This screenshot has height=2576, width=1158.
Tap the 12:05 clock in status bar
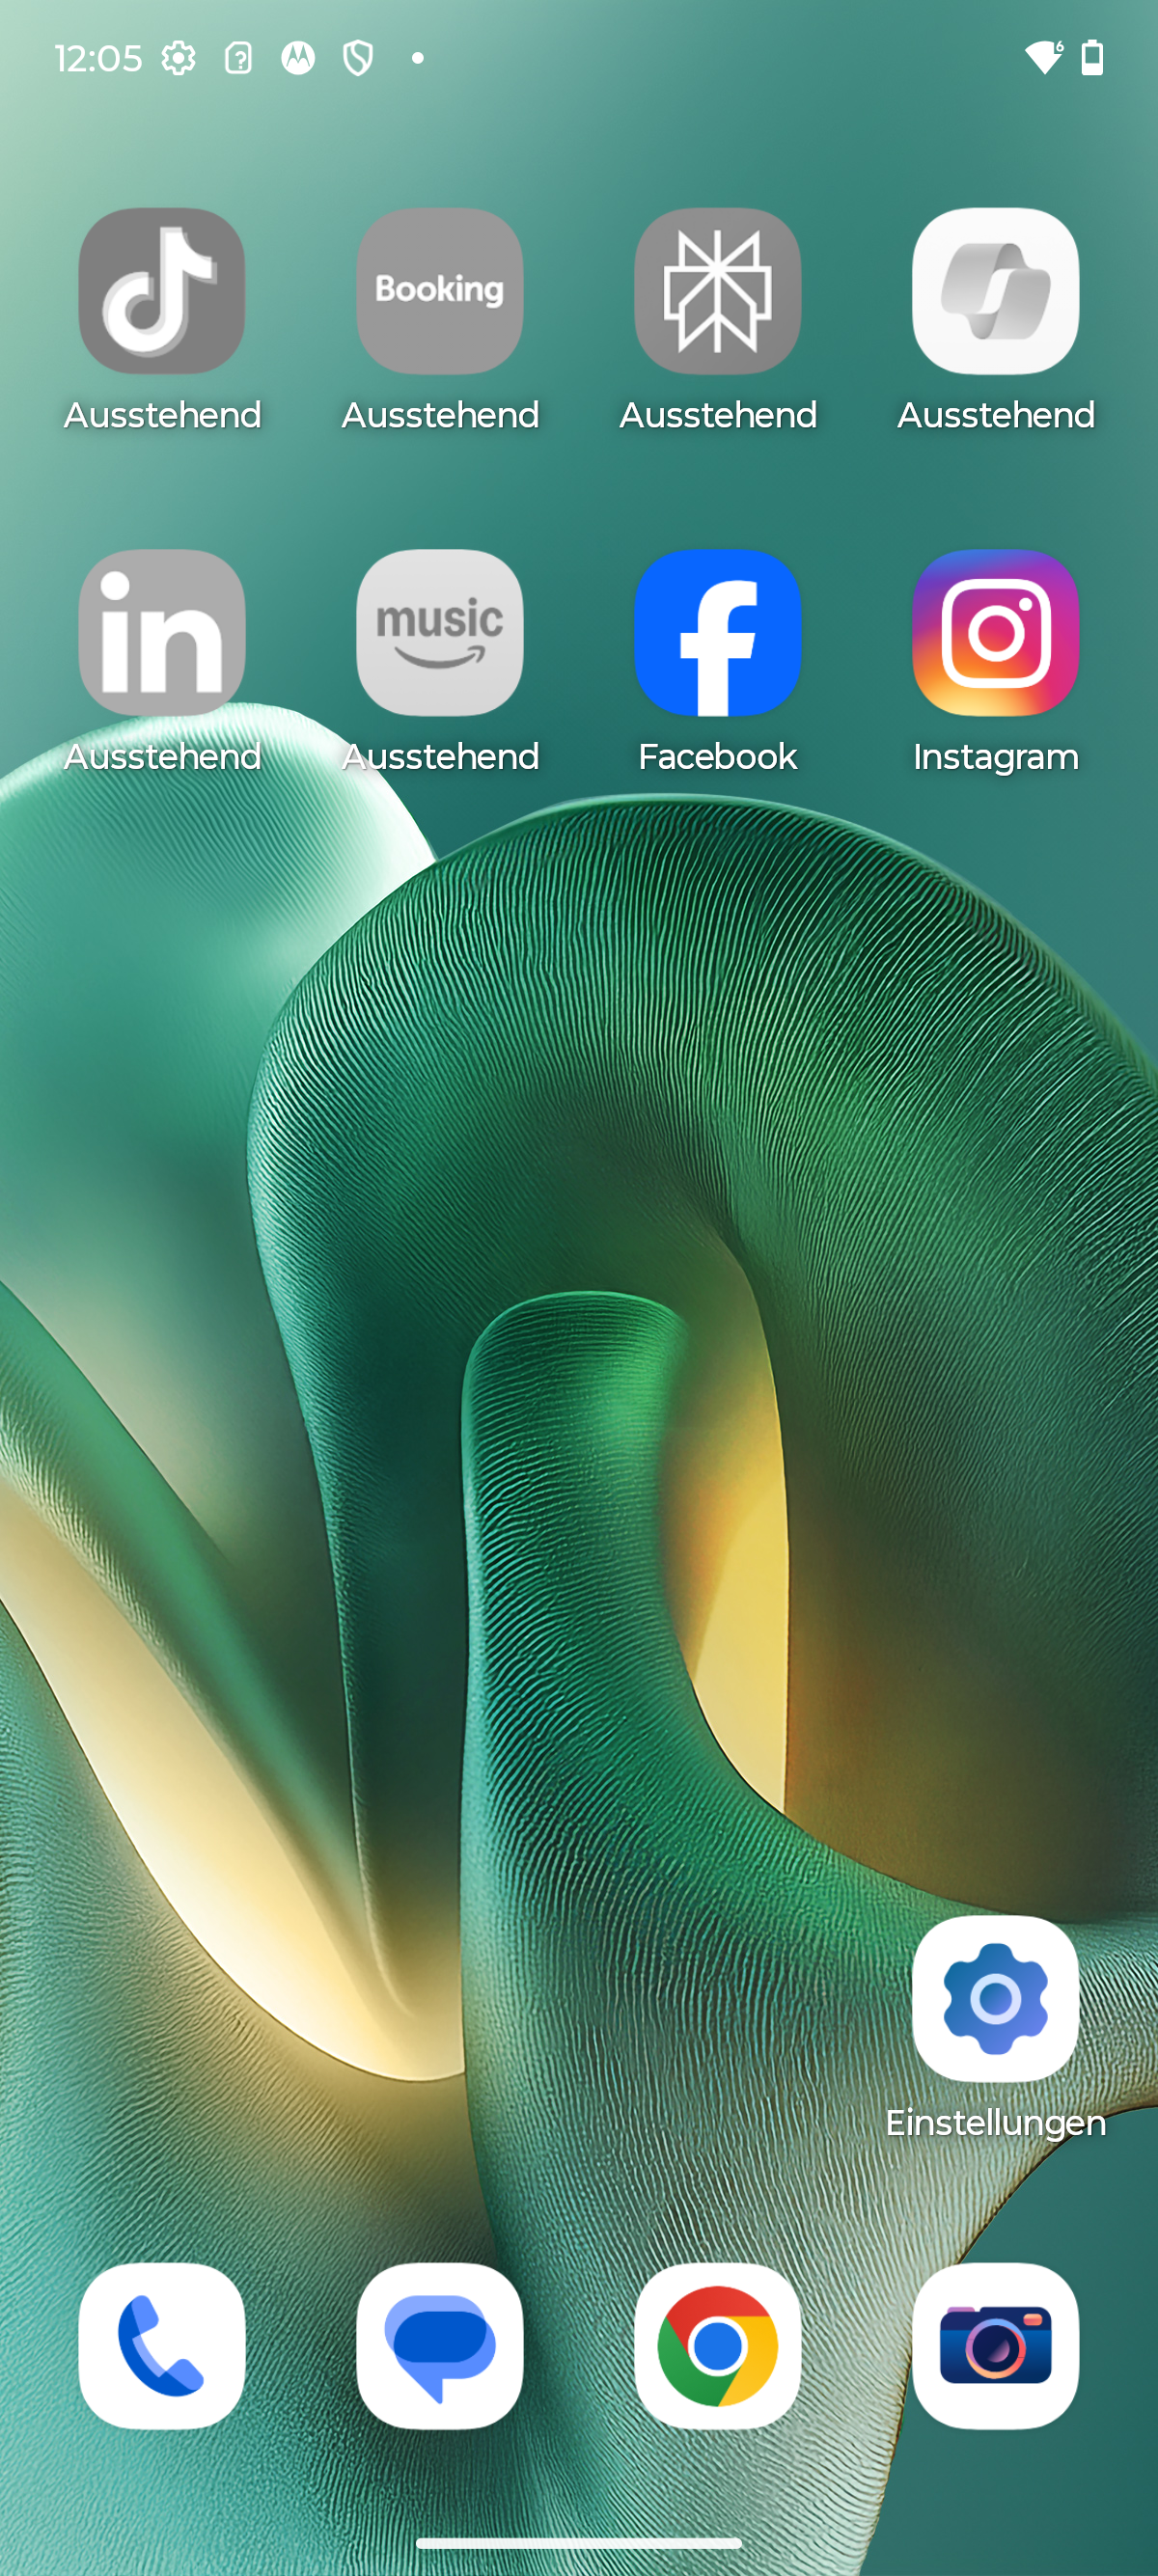[x=98, y=58]
